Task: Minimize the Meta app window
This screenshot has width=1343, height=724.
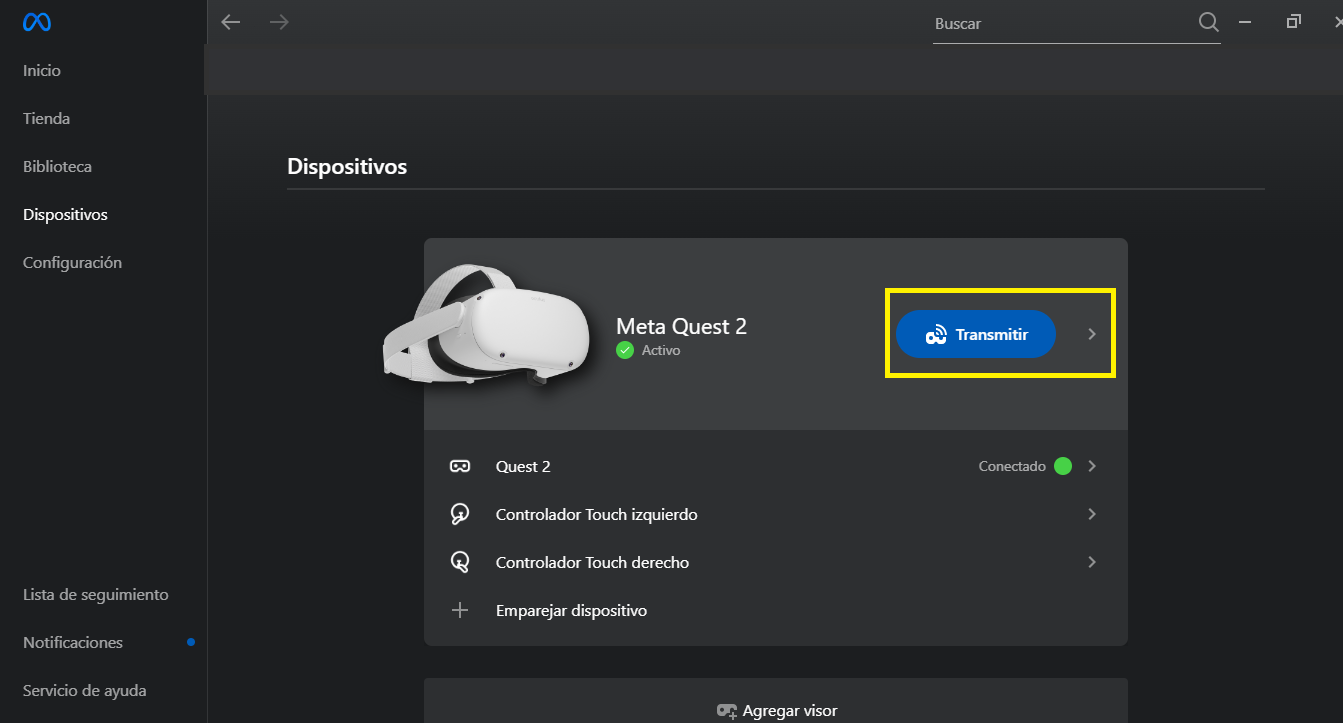Action: 1245,22
